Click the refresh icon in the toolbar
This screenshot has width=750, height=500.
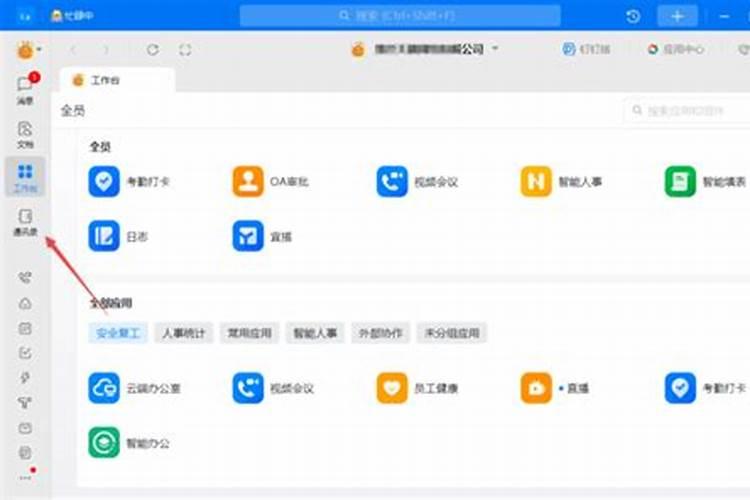click(x=153, y=49)
